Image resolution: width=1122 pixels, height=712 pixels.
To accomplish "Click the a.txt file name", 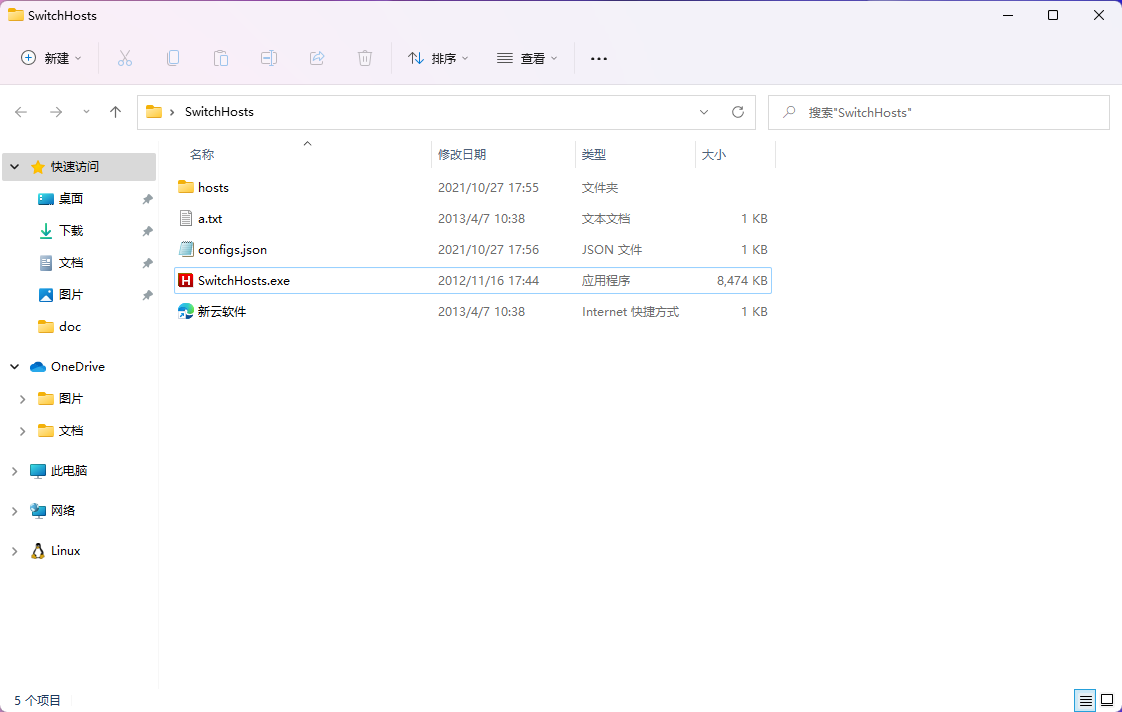I will (210, 219).
